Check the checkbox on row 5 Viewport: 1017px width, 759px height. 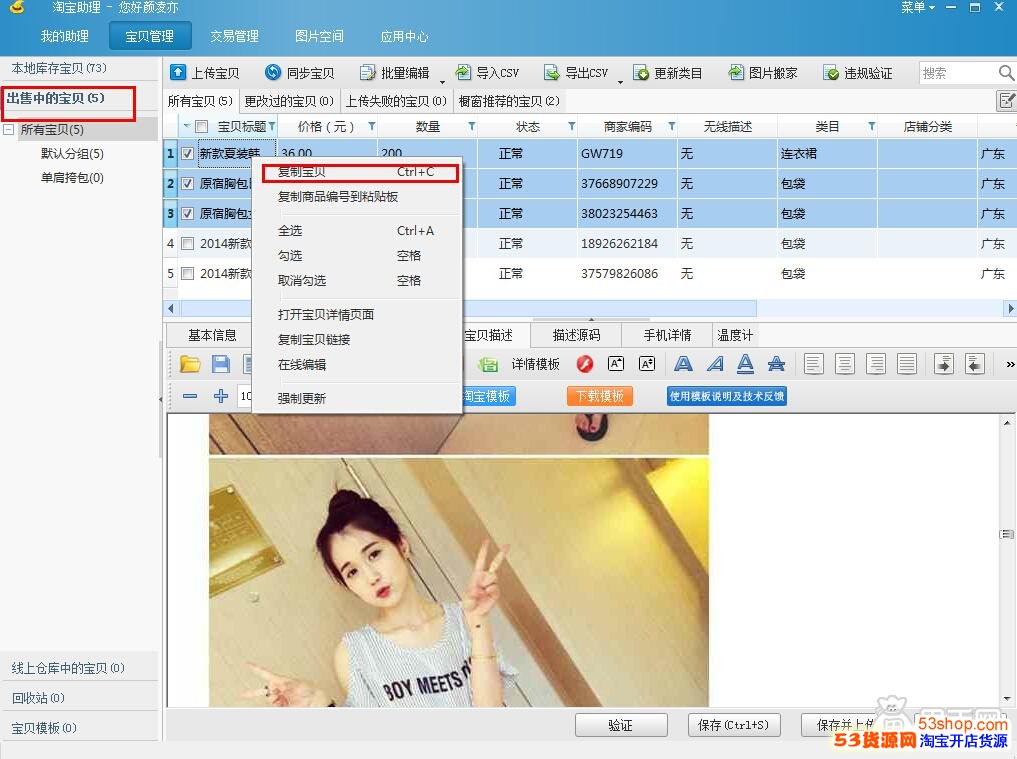(x=186, y=273)
